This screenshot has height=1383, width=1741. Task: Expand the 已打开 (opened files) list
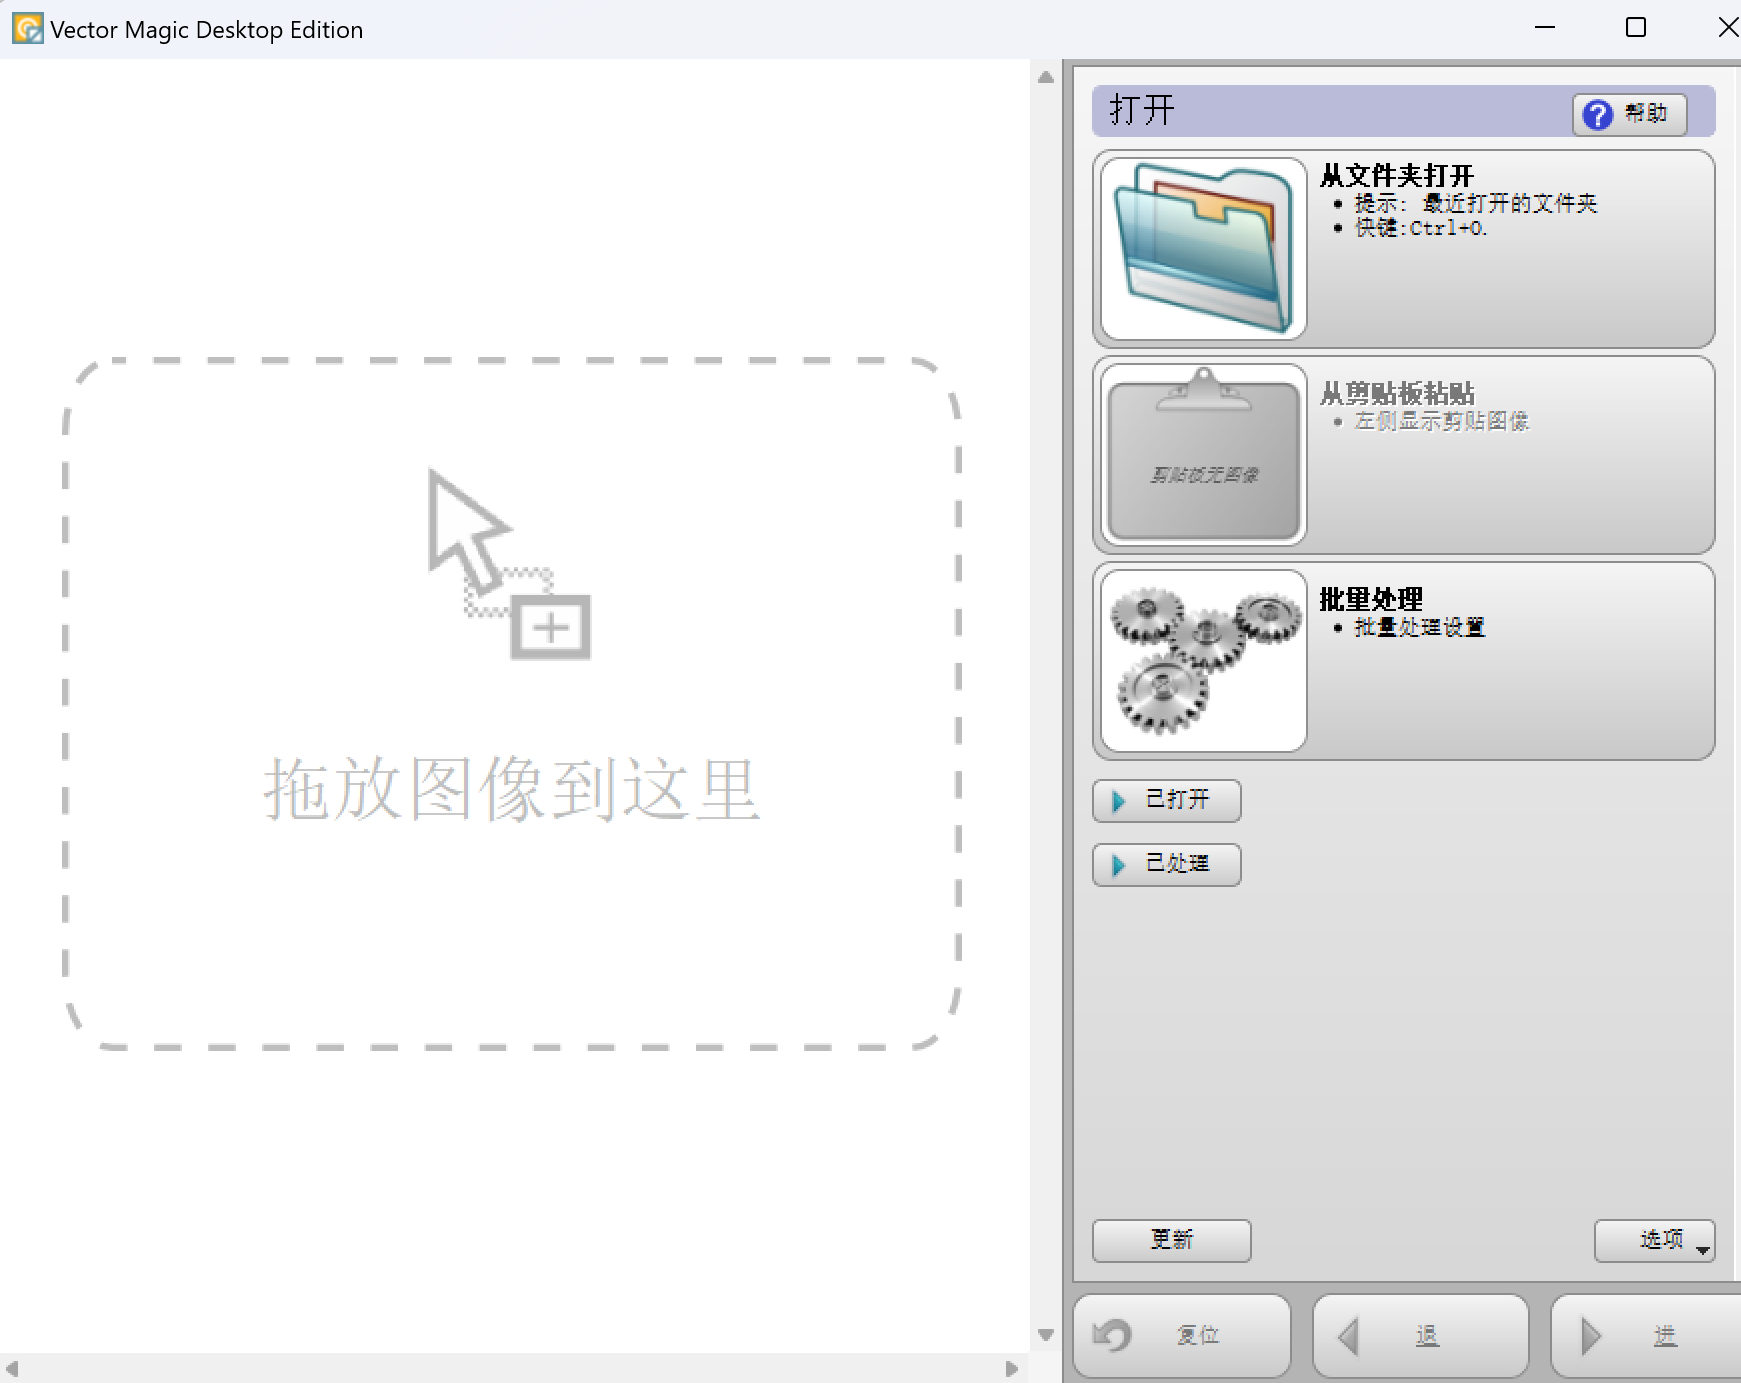tap(1166, 801)
